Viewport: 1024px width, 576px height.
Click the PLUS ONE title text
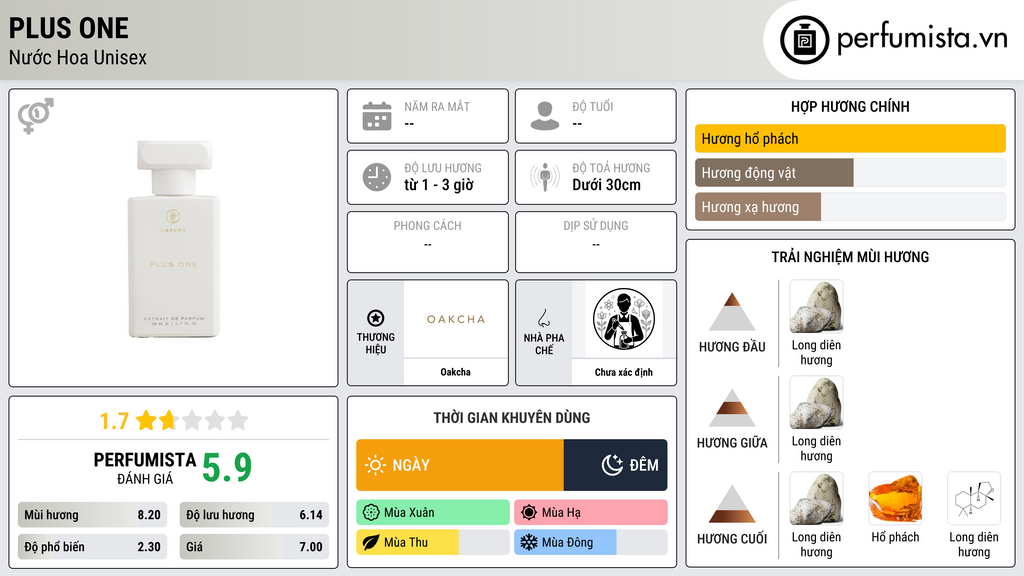69,28
